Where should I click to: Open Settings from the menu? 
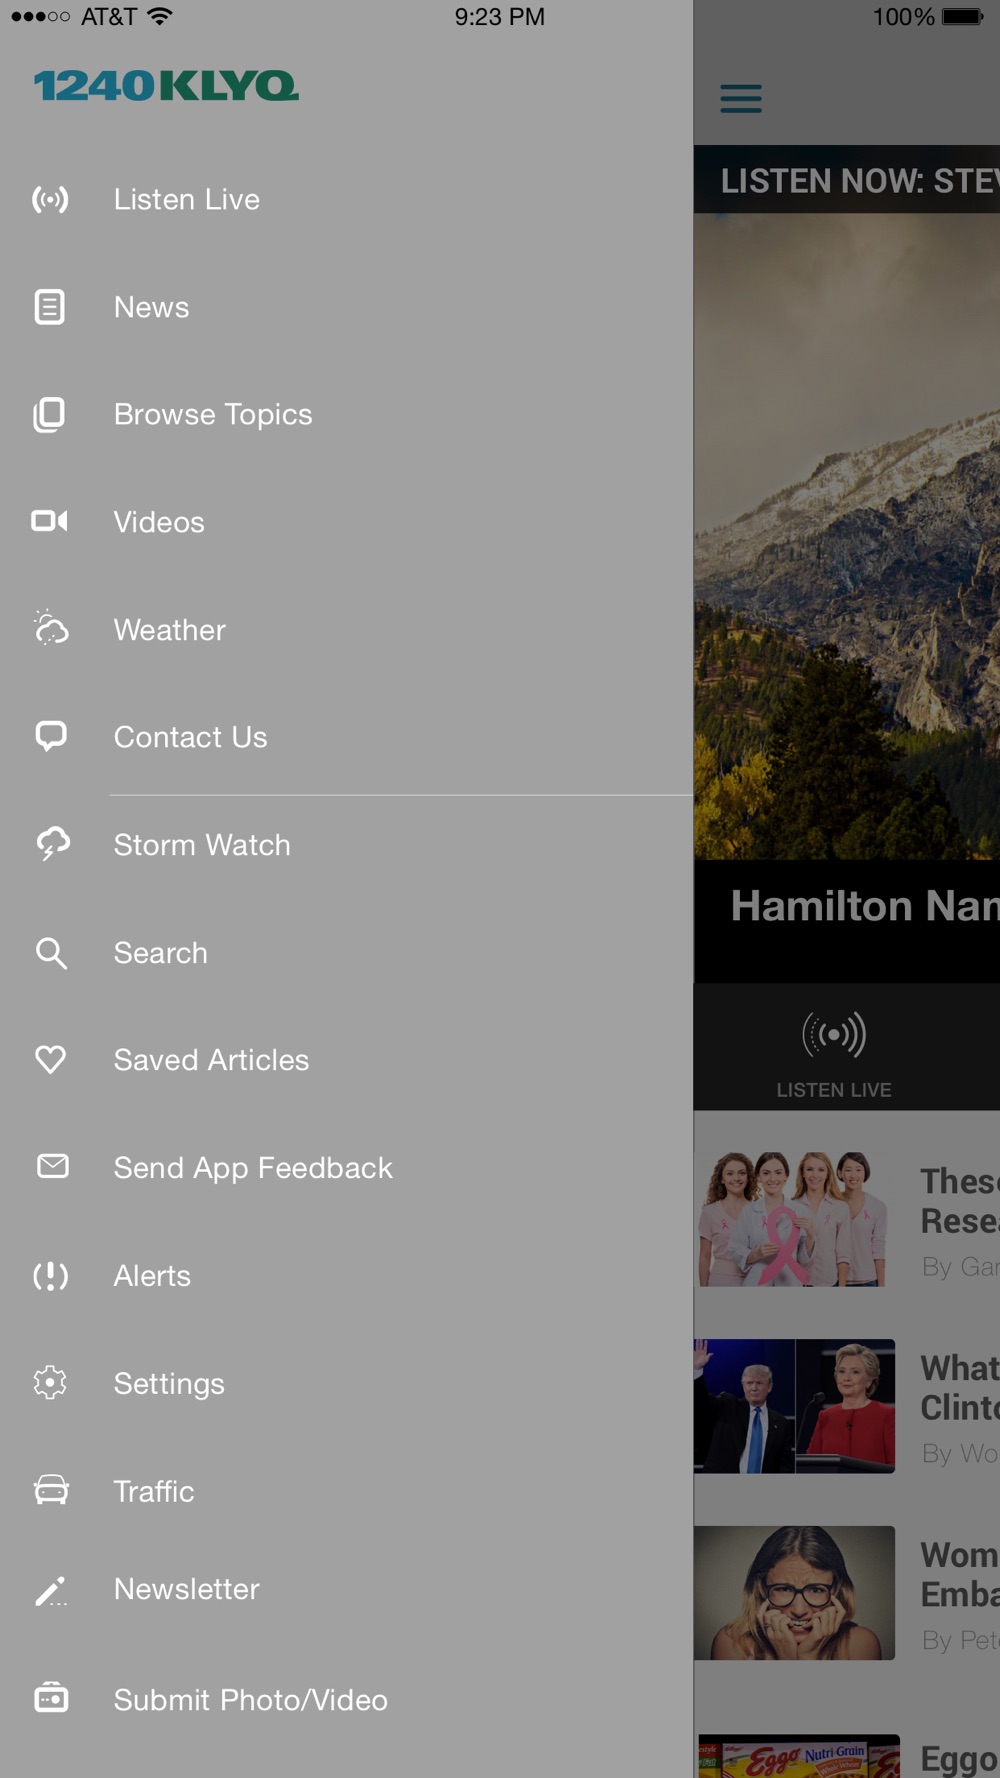tap(346, 1383)
